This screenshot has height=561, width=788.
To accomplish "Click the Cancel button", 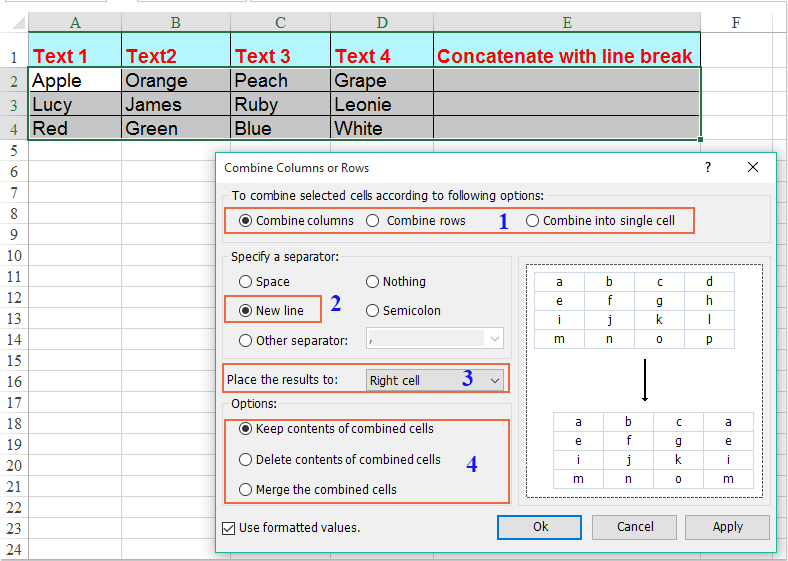I will pyautogui.click(x=634, y=527).
